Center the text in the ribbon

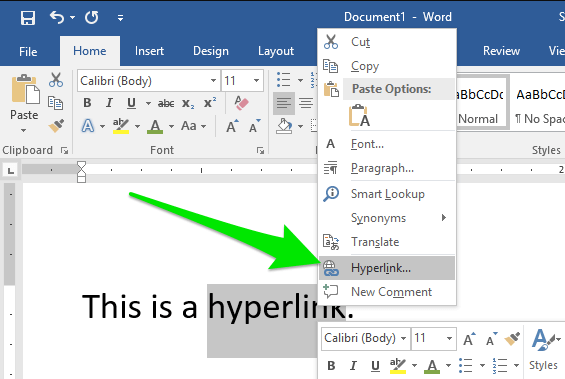pos(306,103)
